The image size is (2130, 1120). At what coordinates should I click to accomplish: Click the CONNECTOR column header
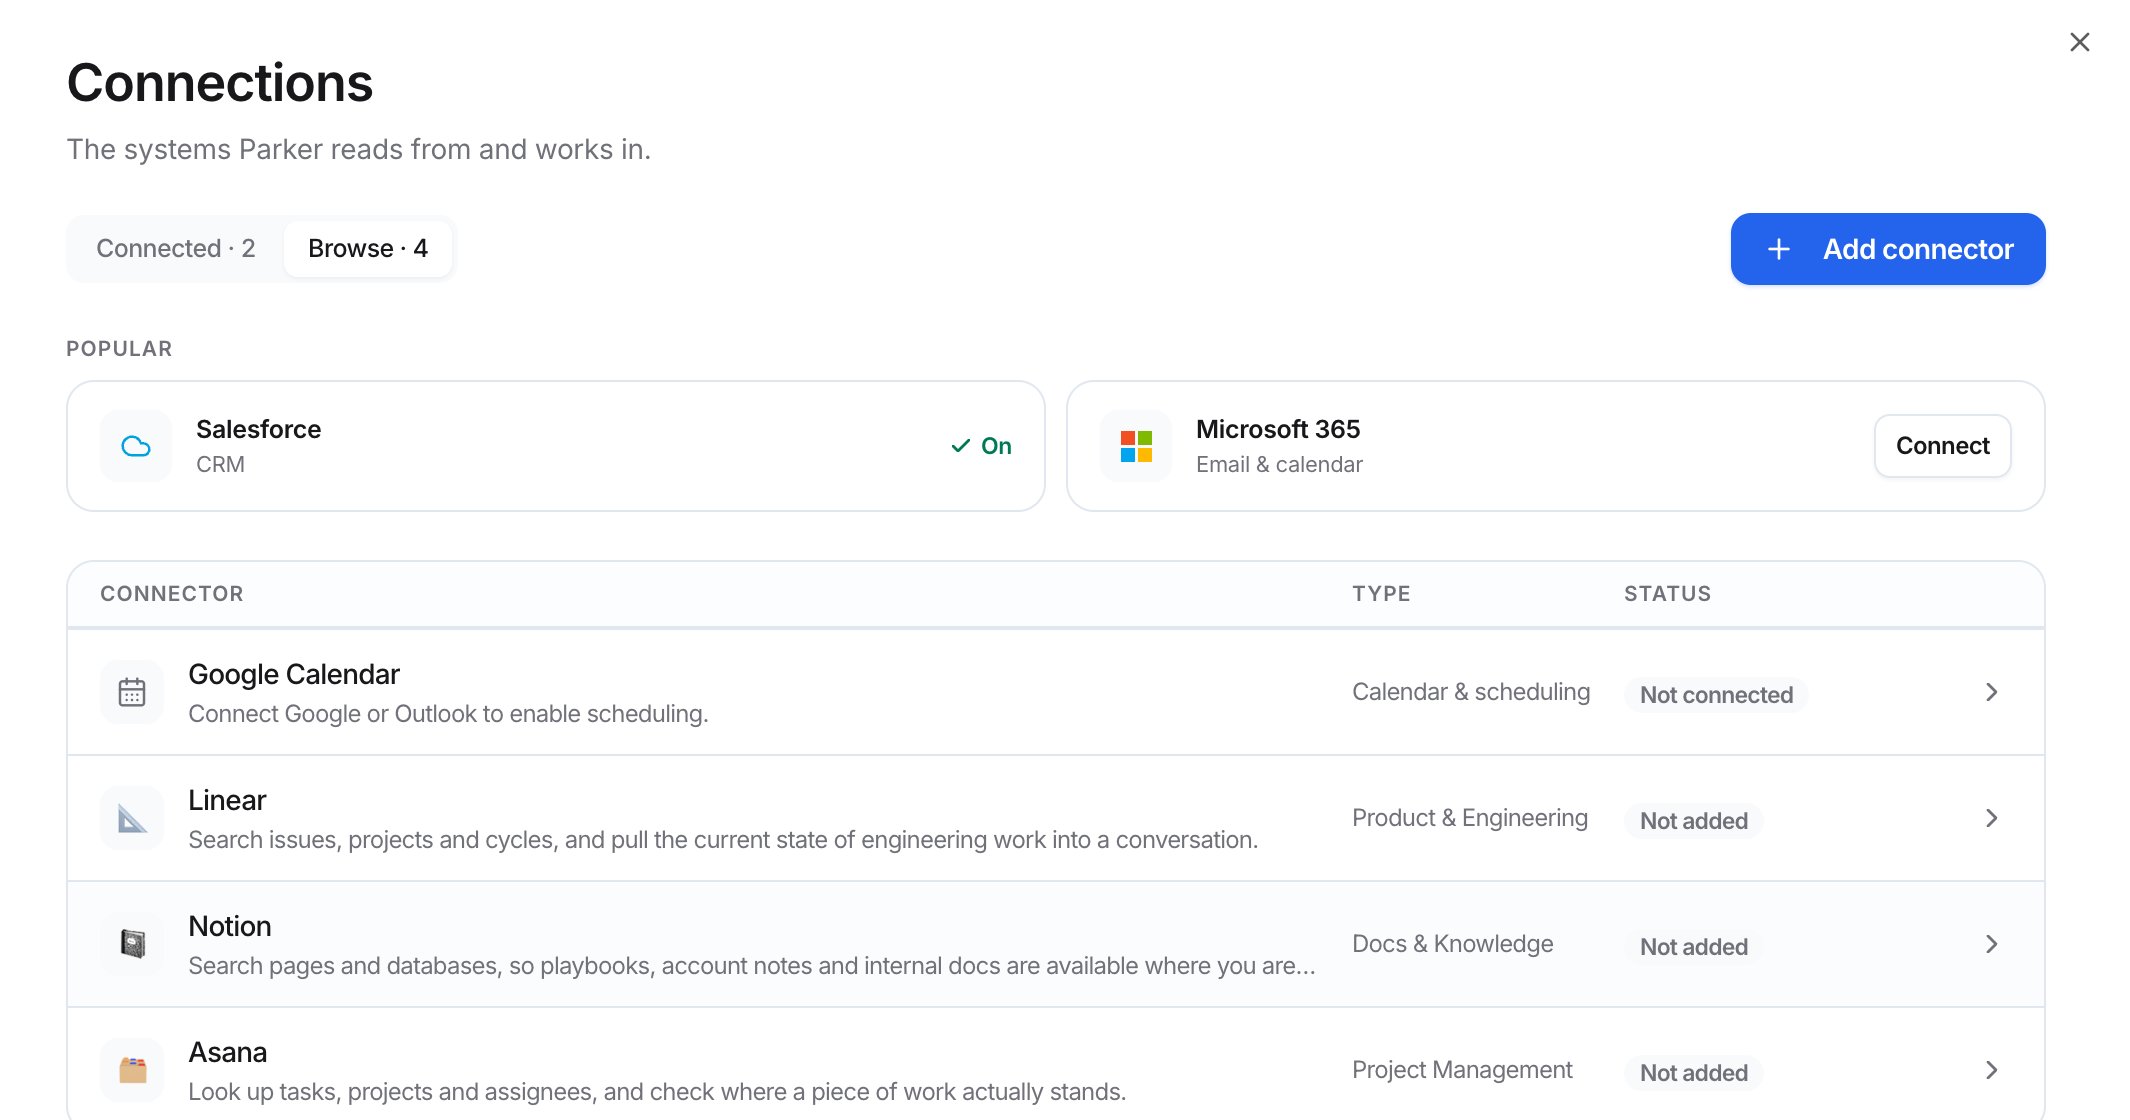point(172,594)
